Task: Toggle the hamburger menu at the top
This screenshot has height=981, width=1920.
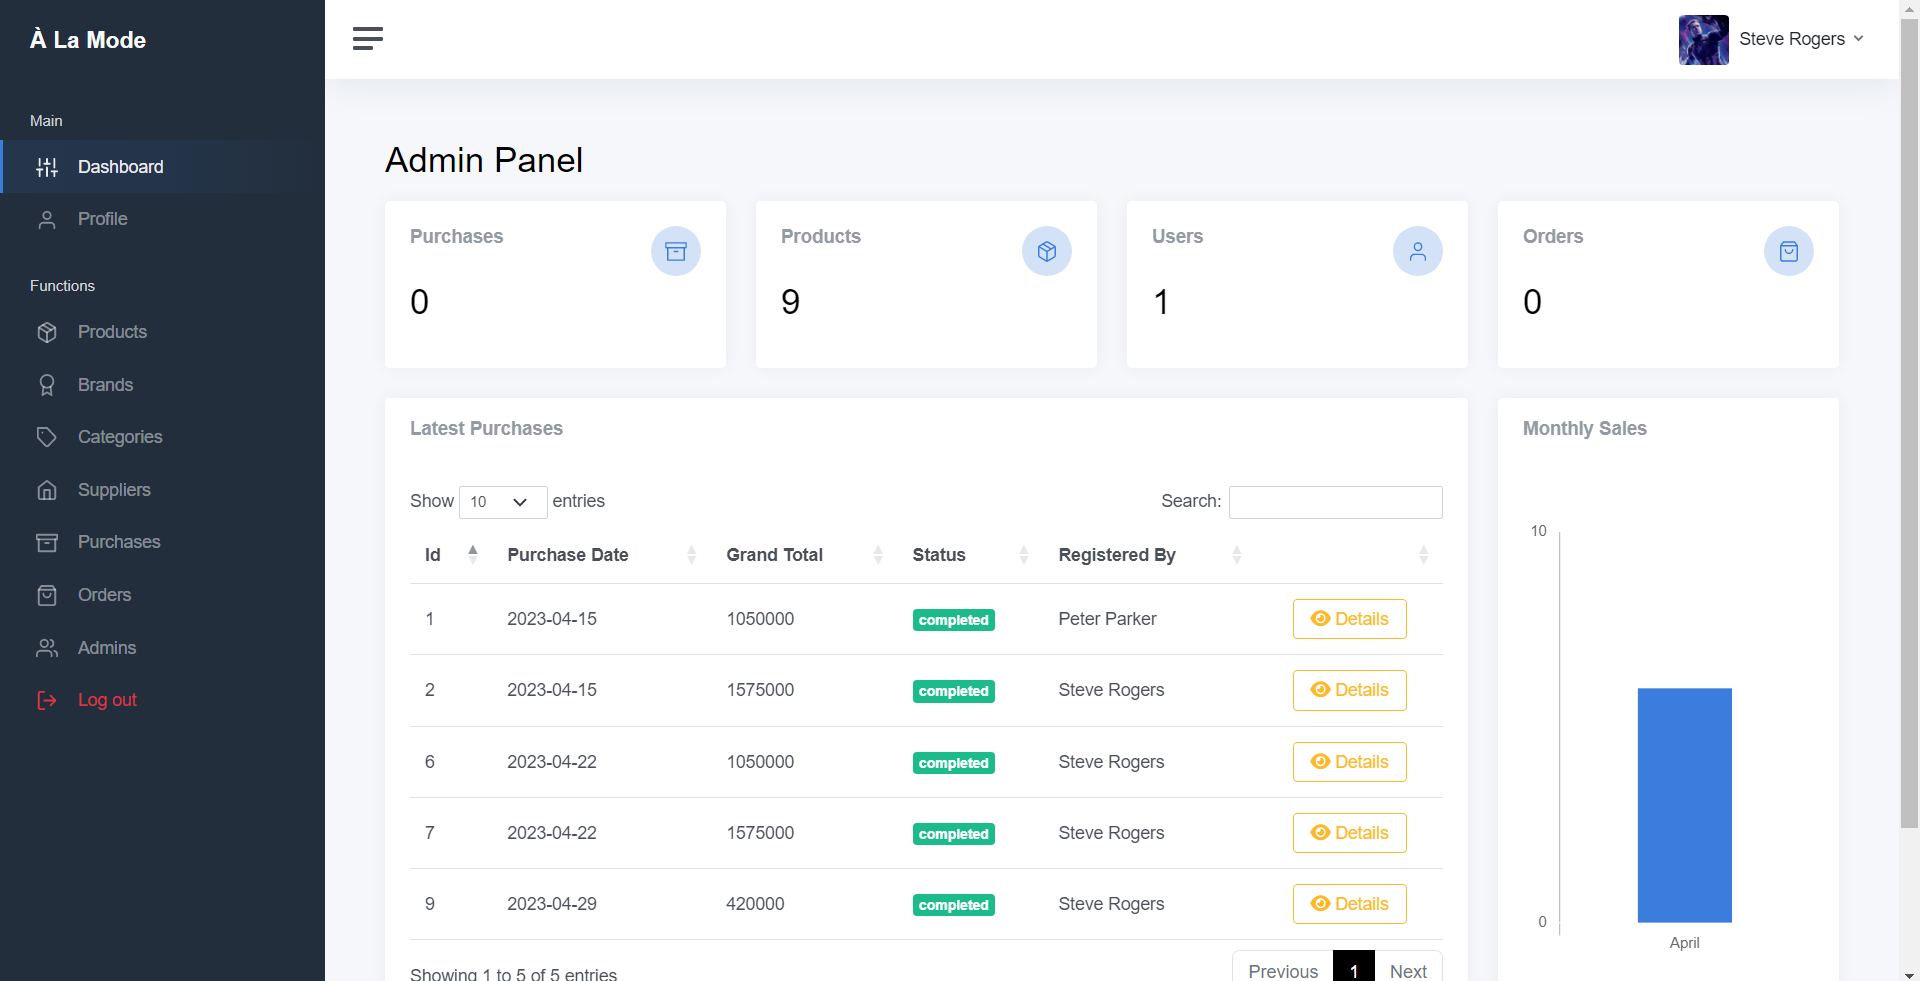Action: pyautogui.click(x=367, y=38)
